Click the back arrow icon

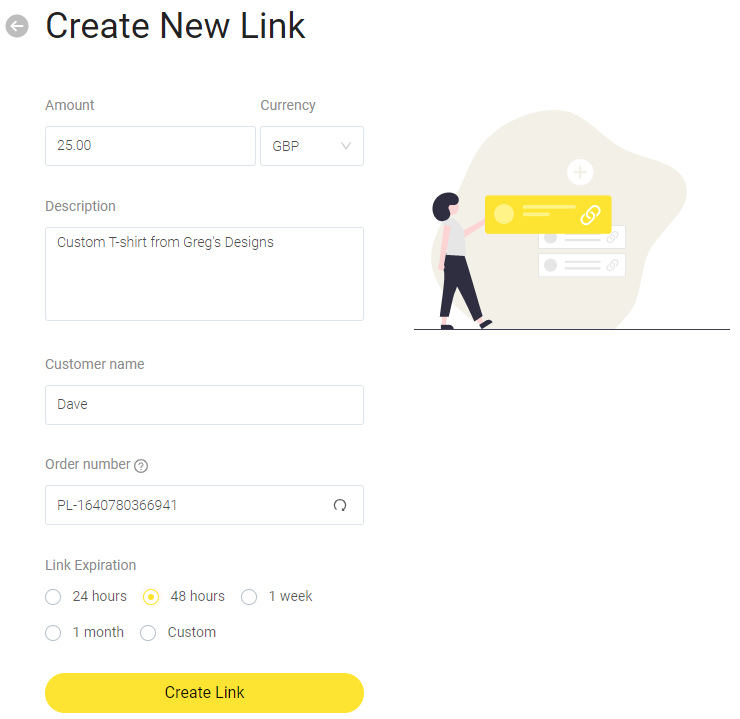point(17,26)
